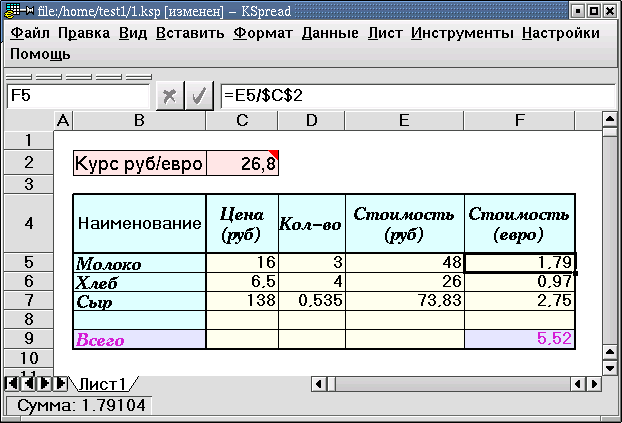The height and width of the screenshot is (423, 622).
Task: Select row 2 header
Action: [29, 162]
